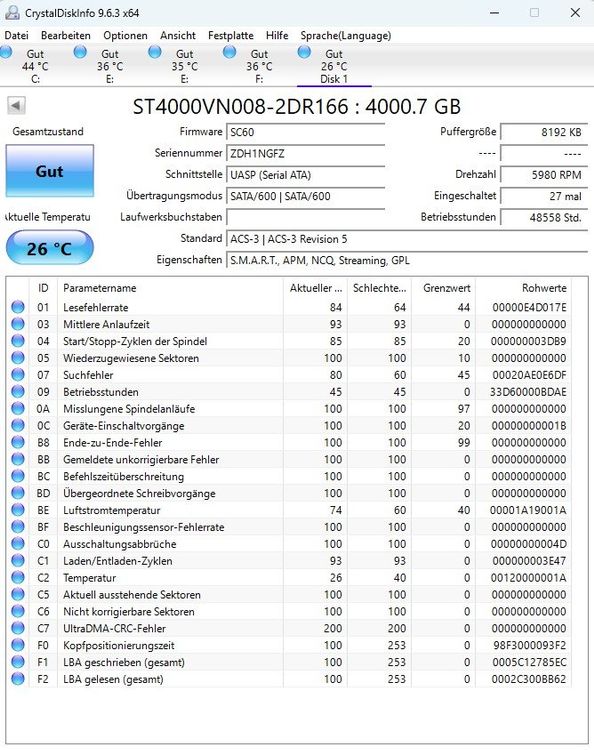Viewport: 594px width, 750px height.
Task: Click the blue status orb for drive C:
Action: click(x=6, y=52)
